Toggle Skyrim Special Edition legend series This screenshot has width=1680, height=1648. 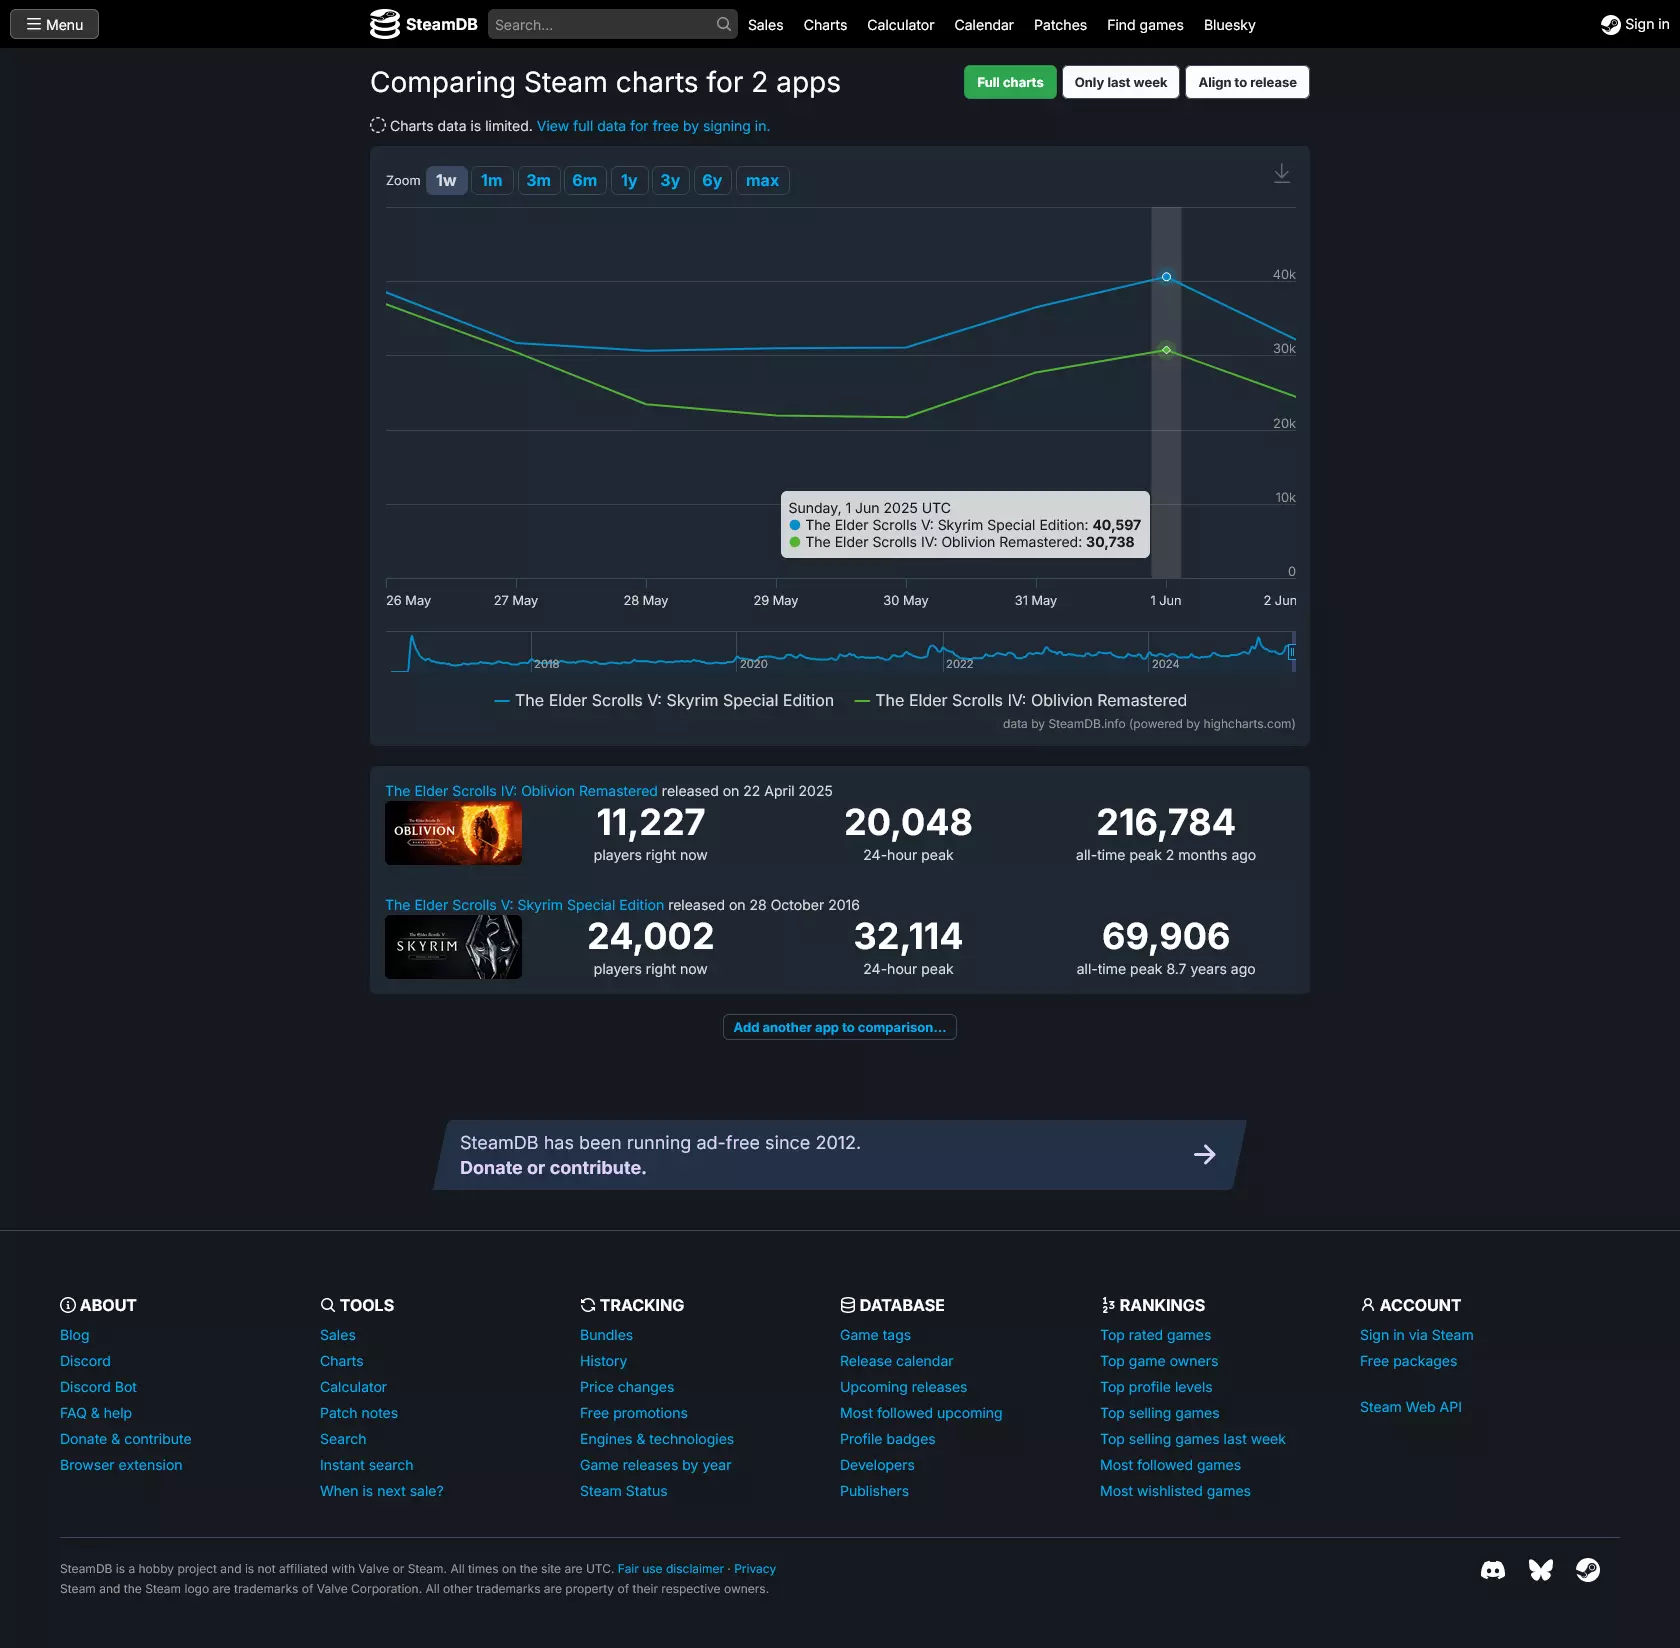pyautogui.click(x=664, y=701)
